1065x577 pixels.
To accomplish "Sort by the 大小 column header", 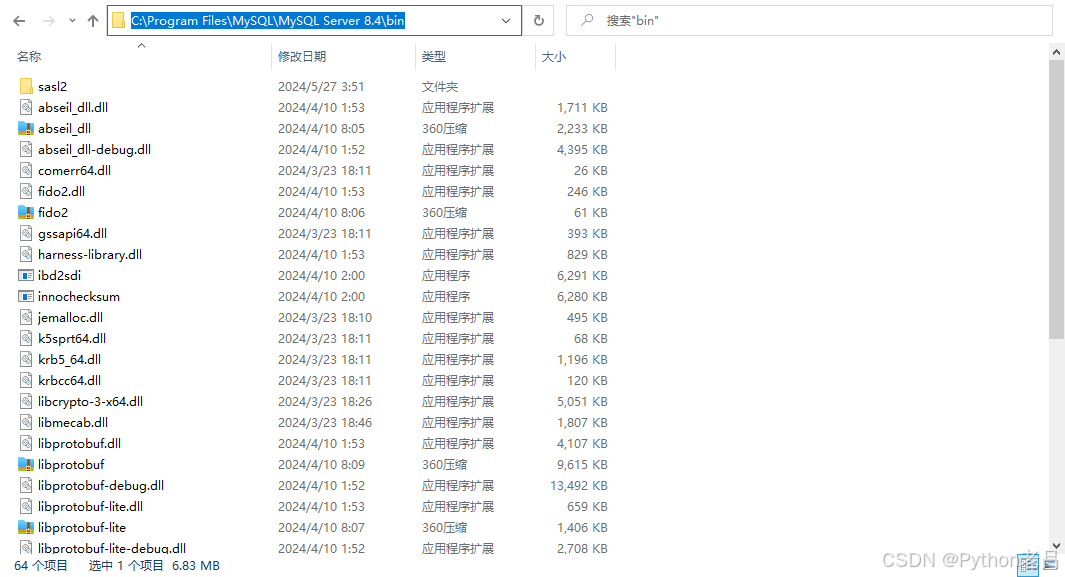I will coord(554,57).
